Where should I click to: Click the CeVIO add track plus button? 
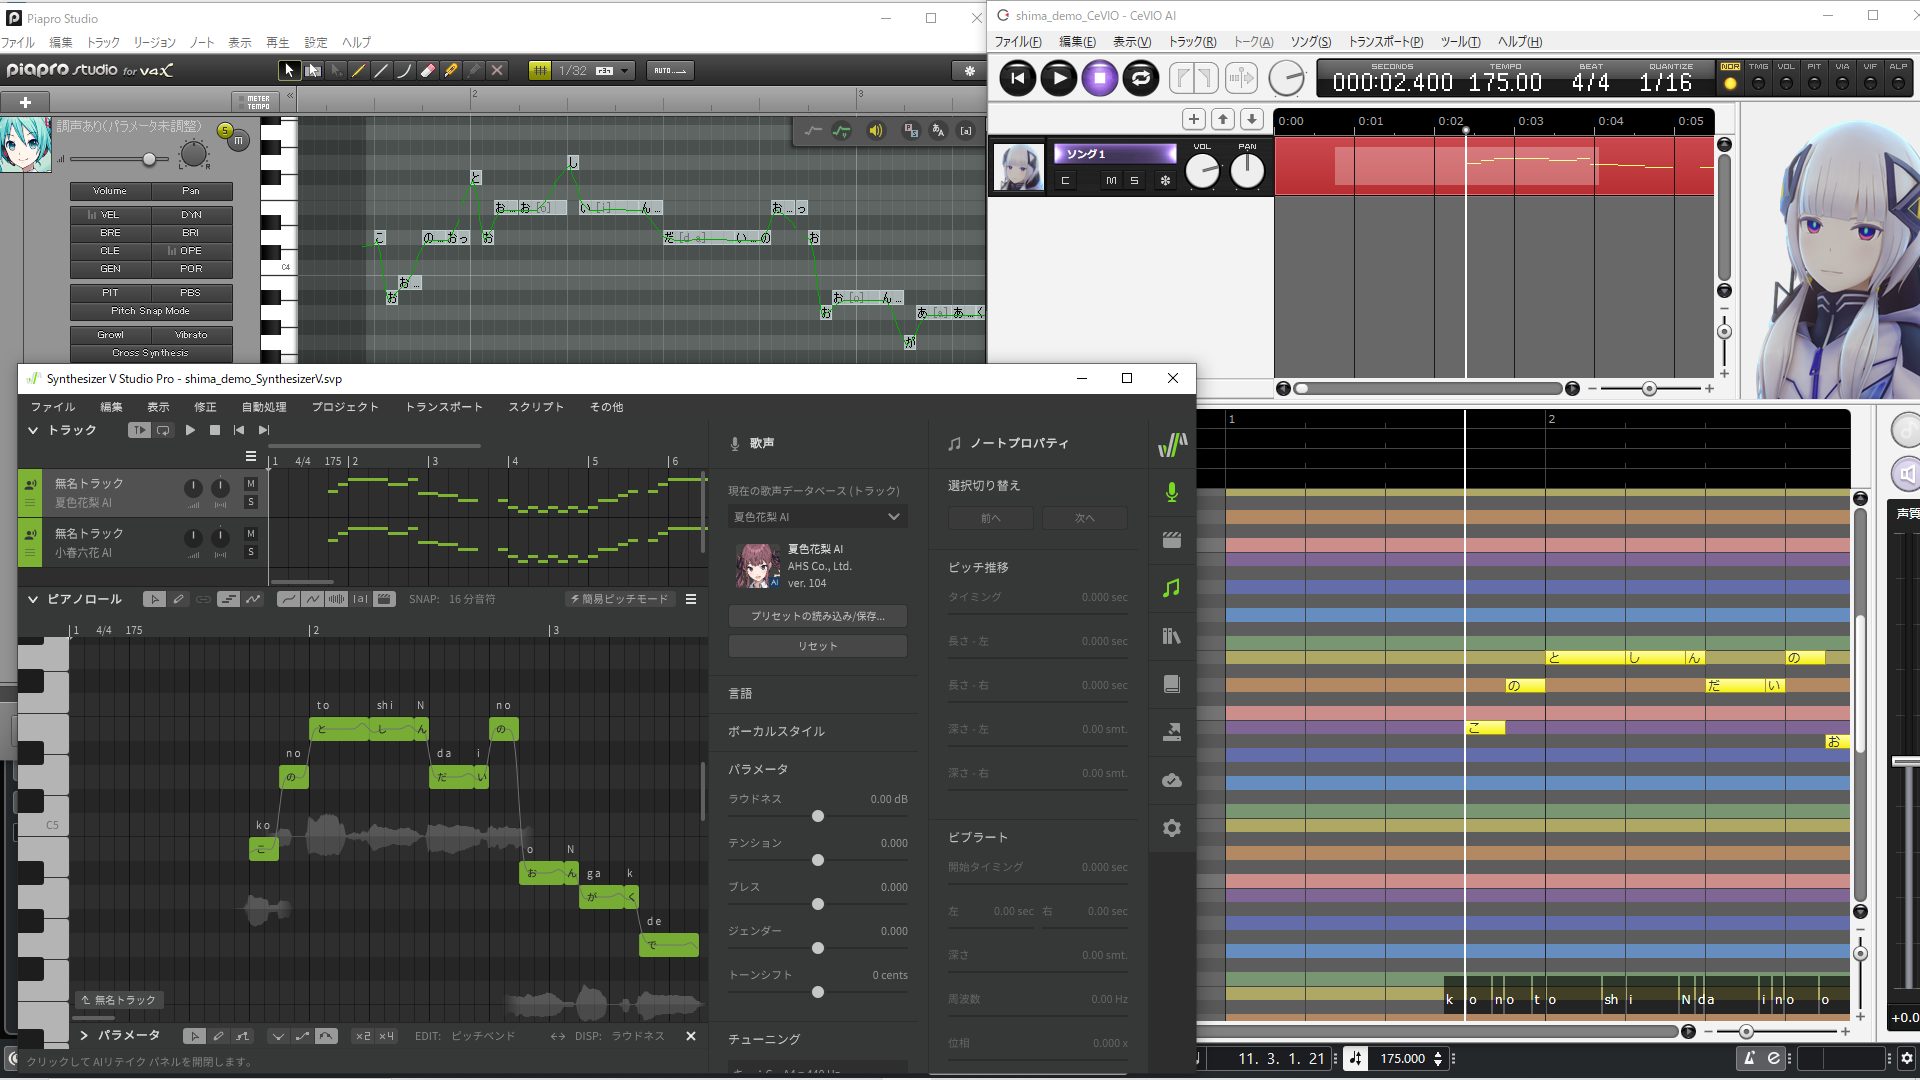click(1194, 119)
